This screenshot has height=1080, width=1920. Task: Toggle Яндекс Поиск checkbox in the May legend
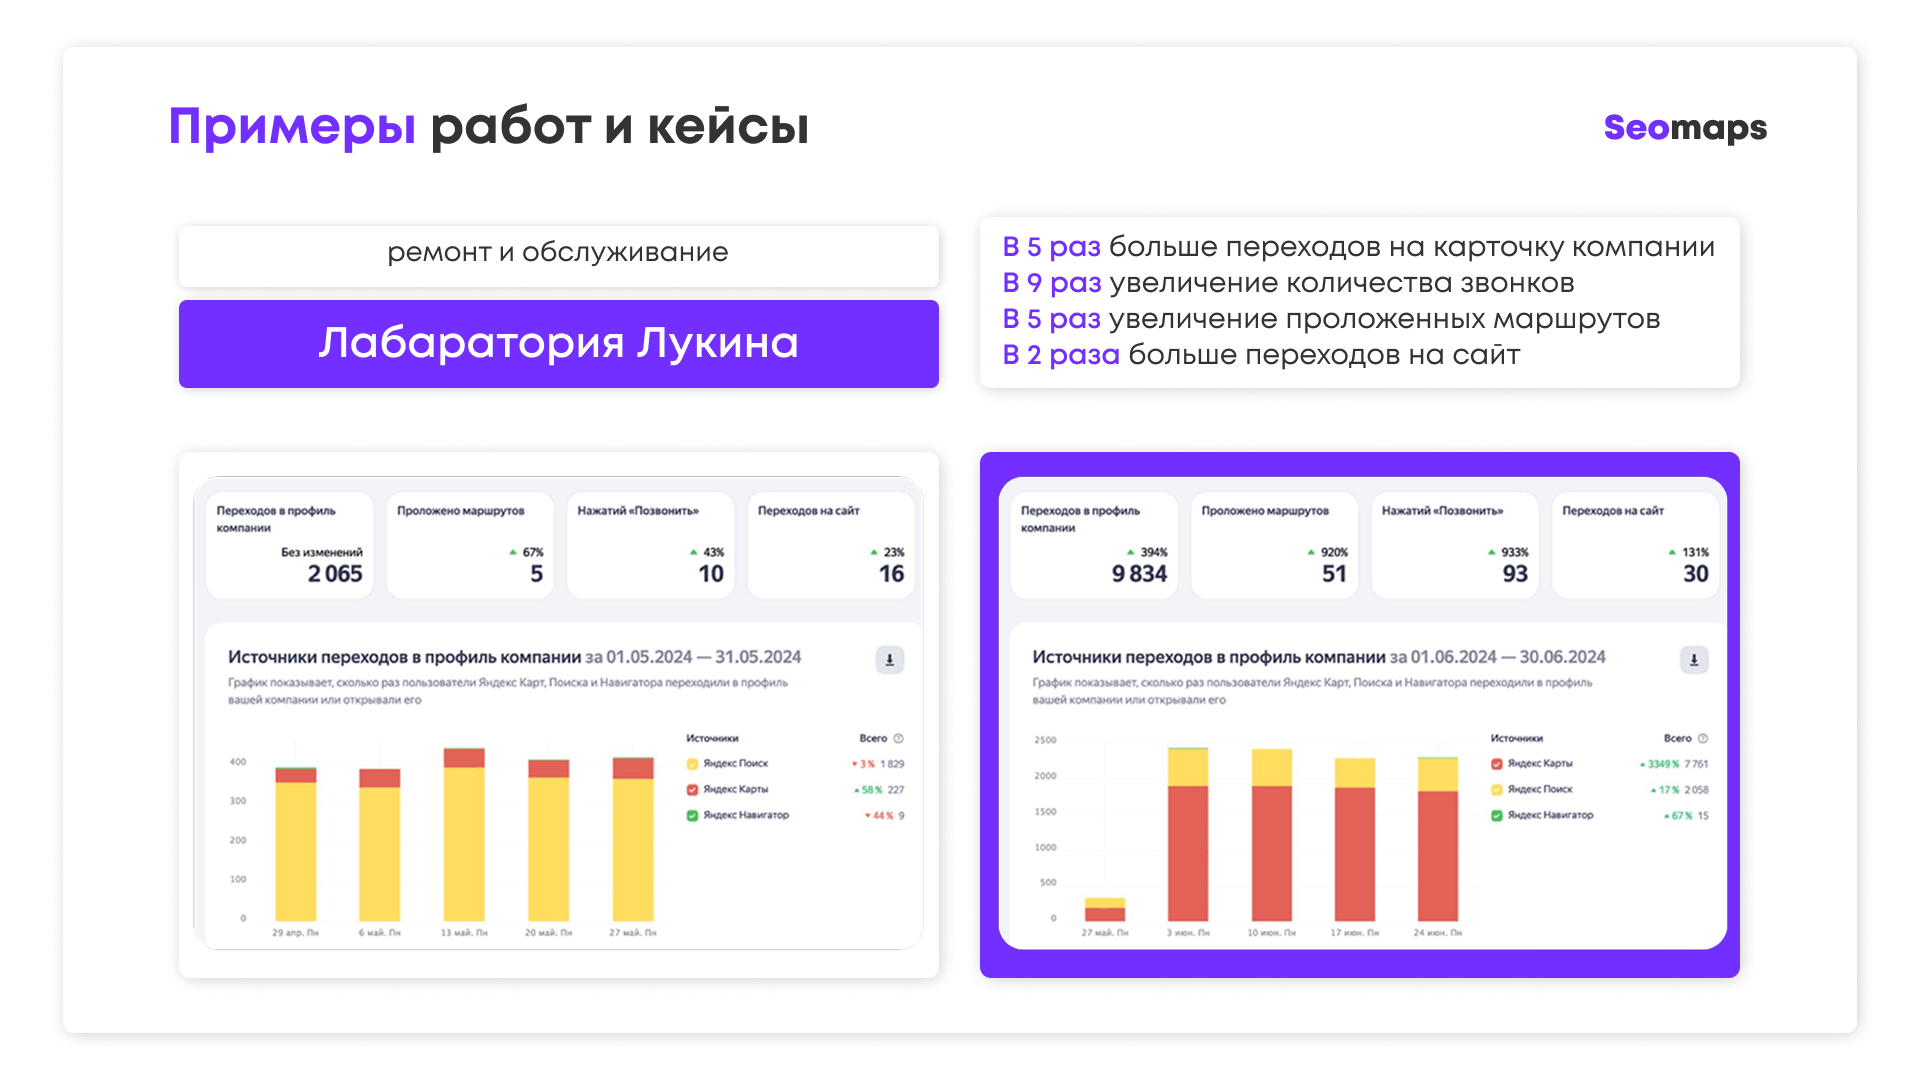(x=692, y=764)
